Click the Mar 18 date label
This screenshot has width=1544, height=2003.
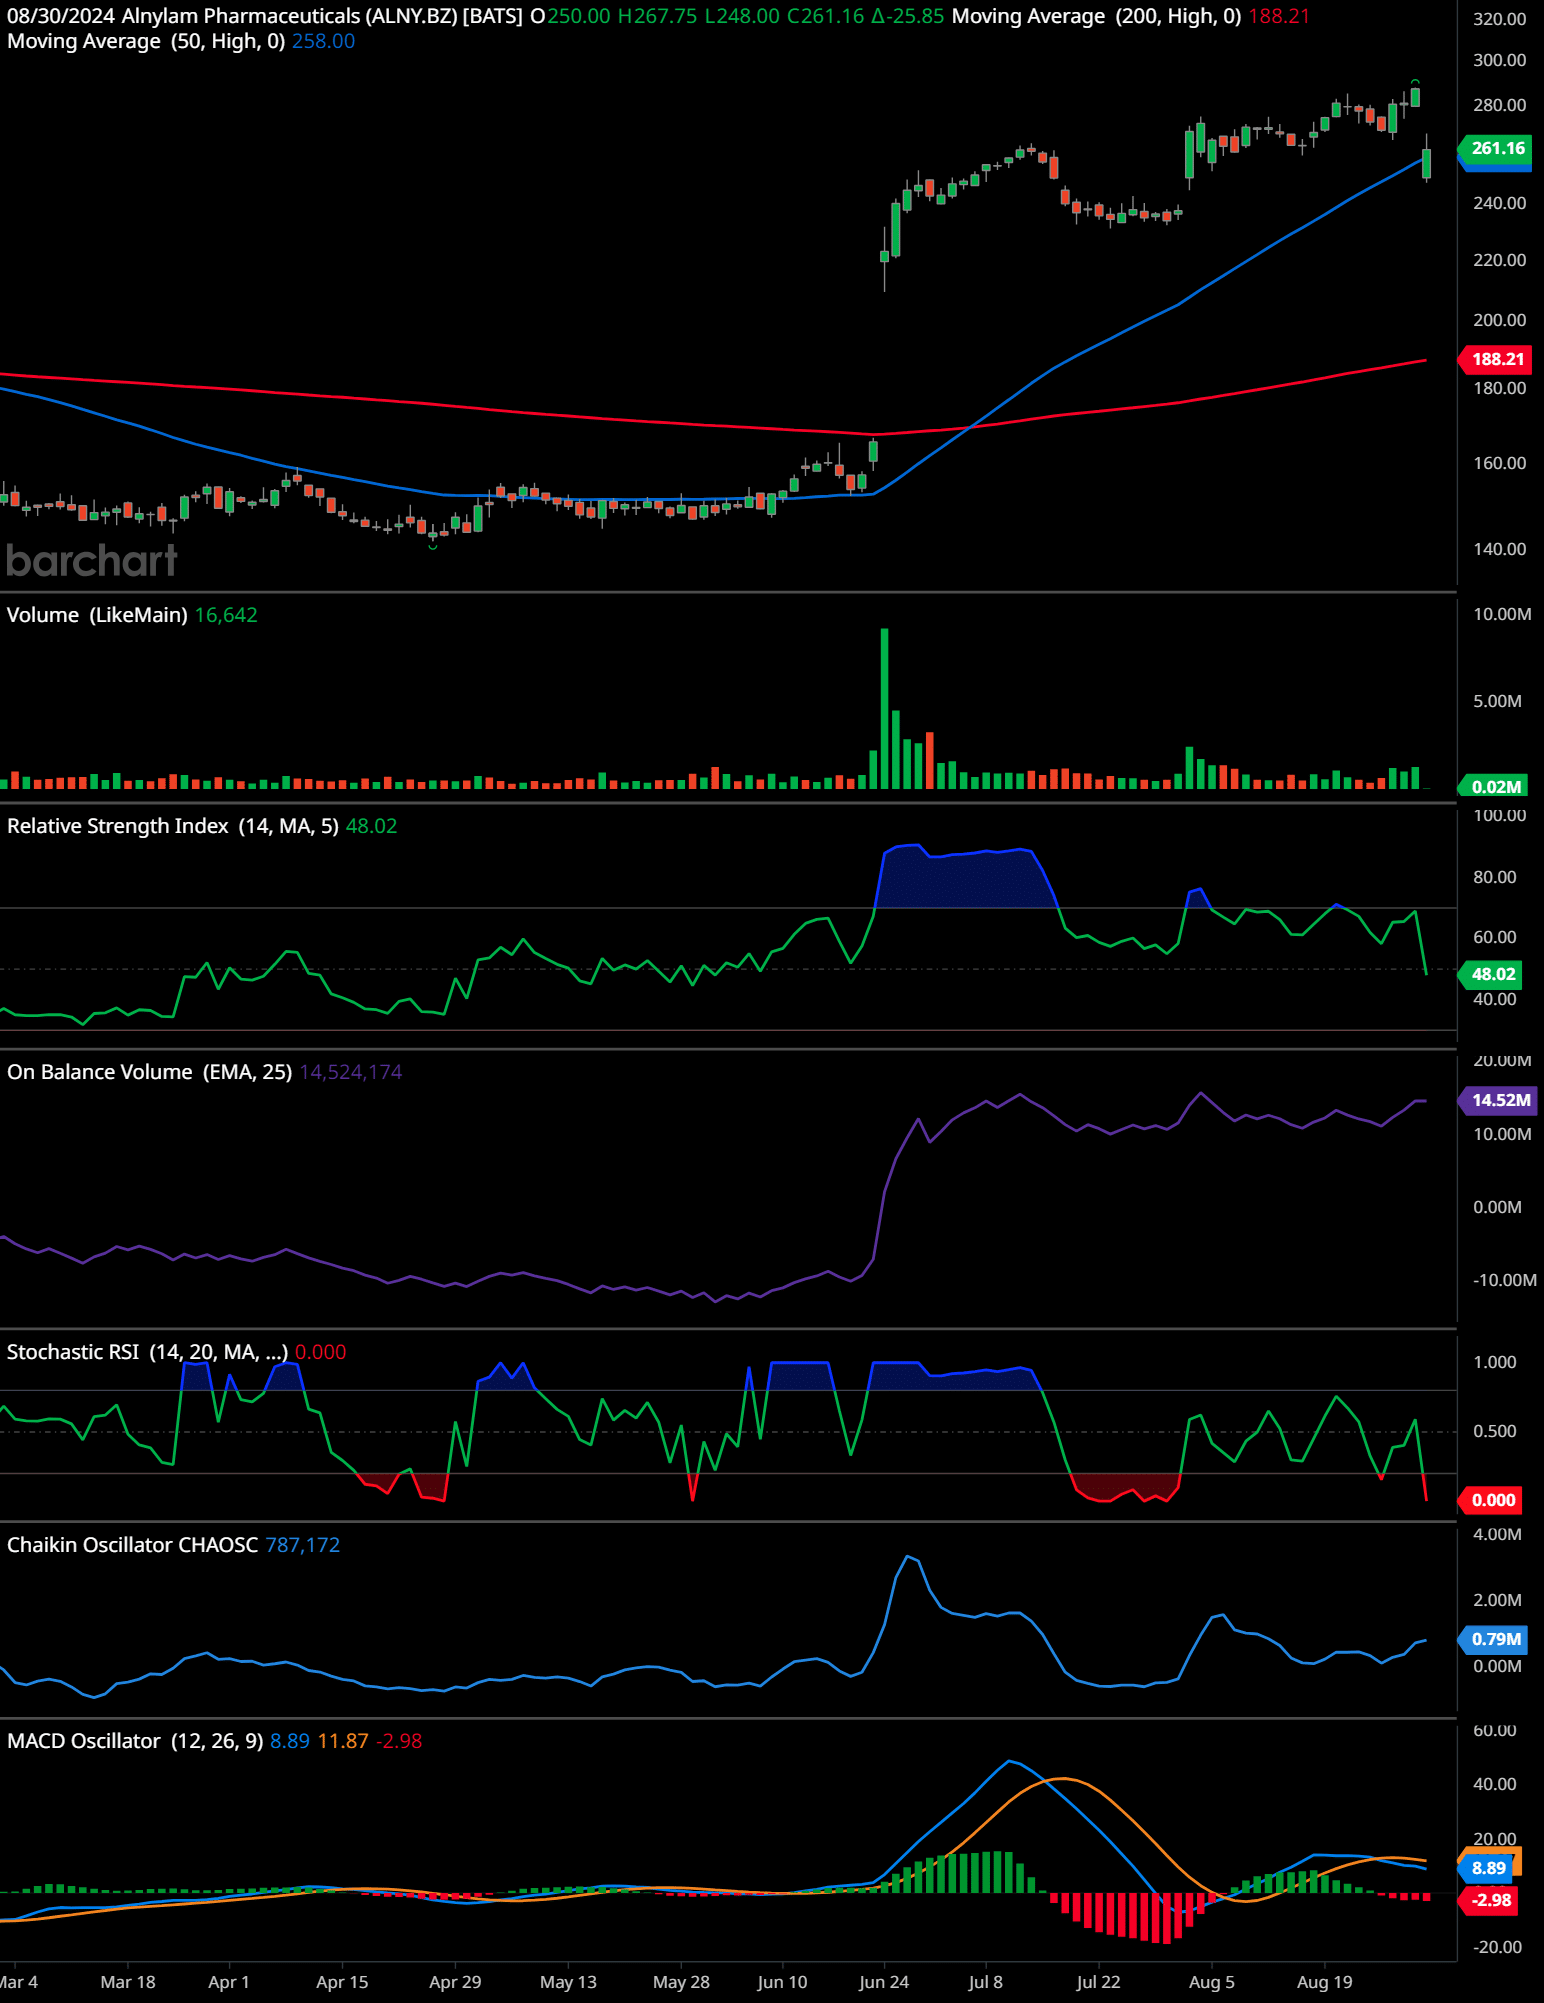point(128,1982)
